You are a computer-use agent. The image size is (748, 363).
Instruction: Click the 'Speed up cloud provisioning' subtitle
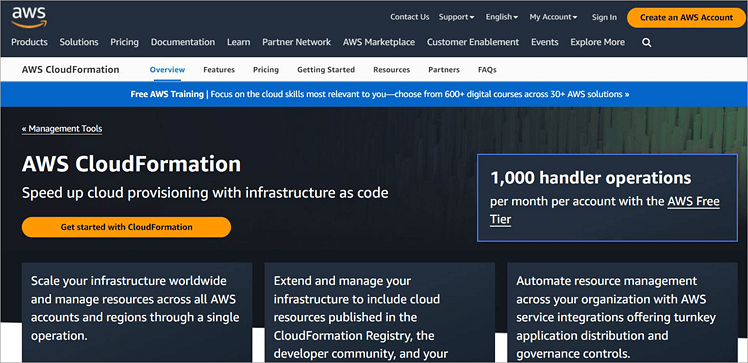205,193
